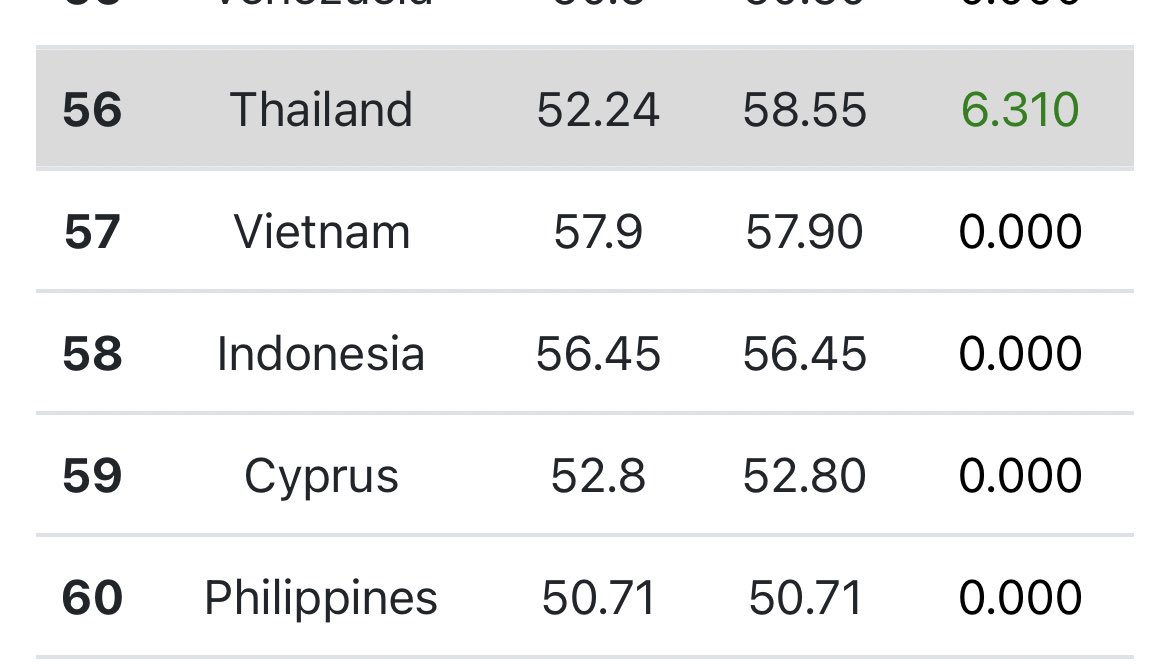Click Vietnam's 0.000 change value
Image resolution: width=1169 pixels, height=664 pixels.
click(x=1020, y=232)
